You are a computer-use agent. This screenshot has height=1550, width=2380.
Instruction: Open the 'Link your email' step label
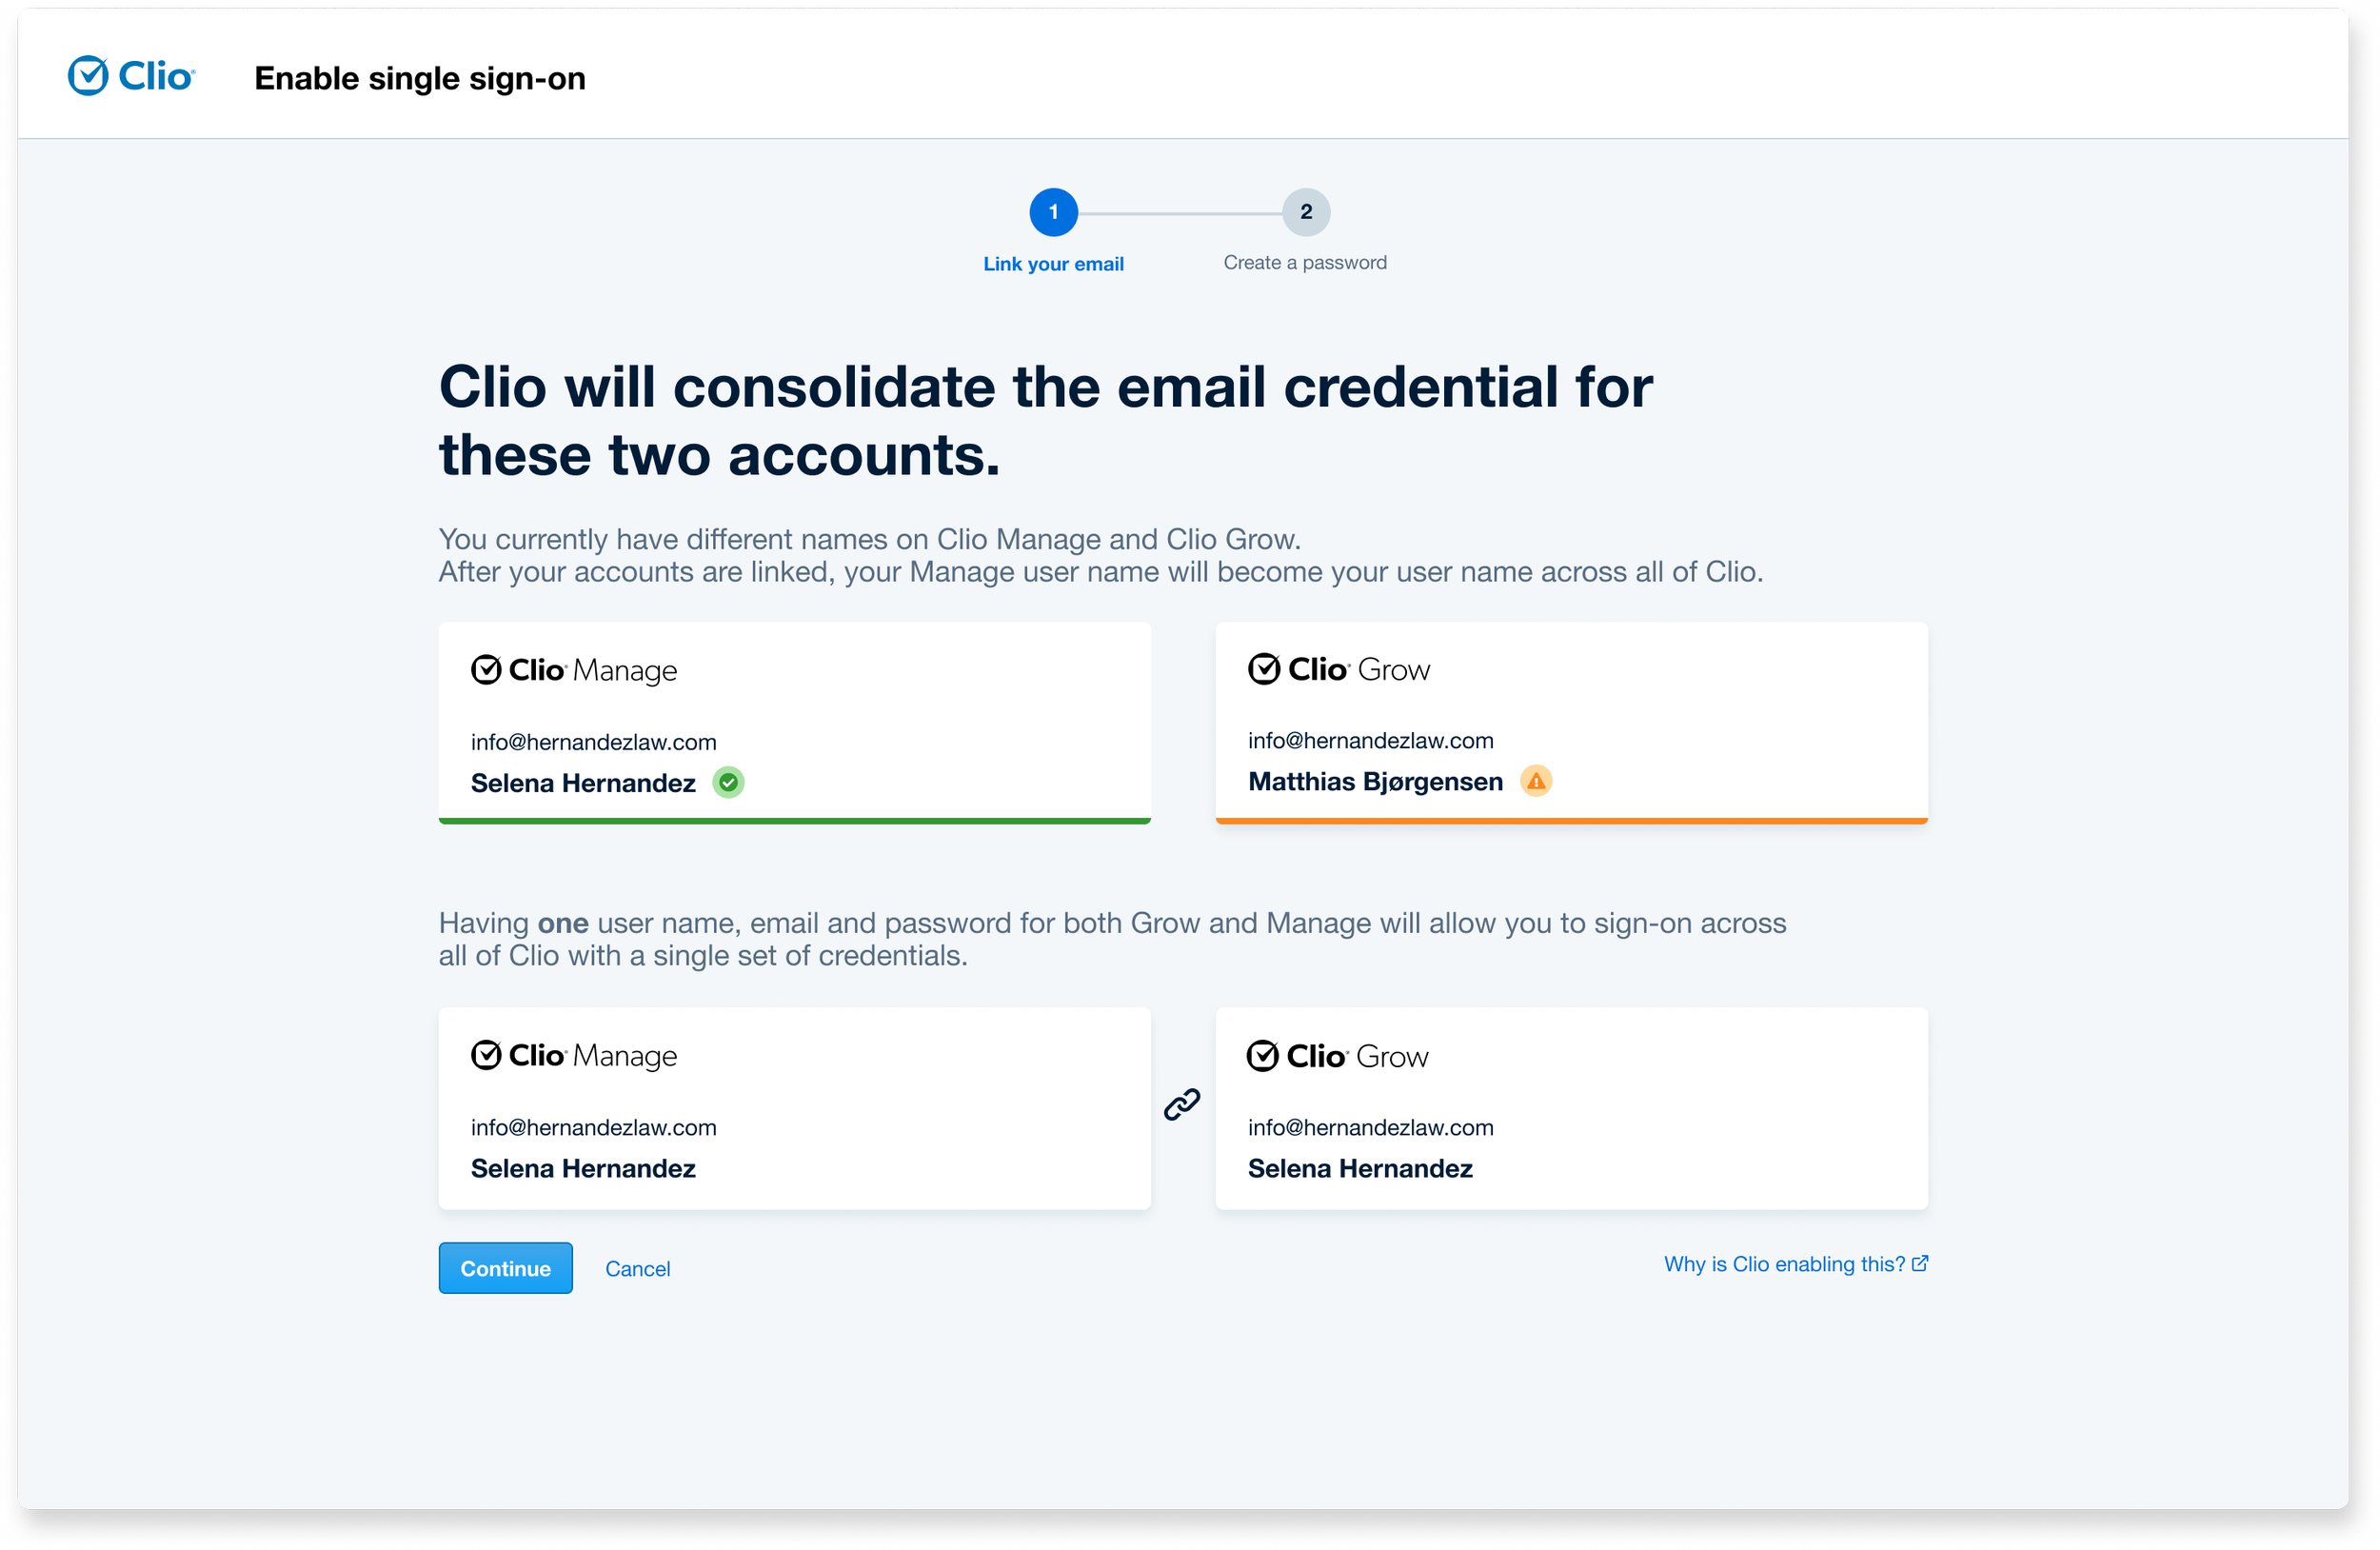[1053, 264]
